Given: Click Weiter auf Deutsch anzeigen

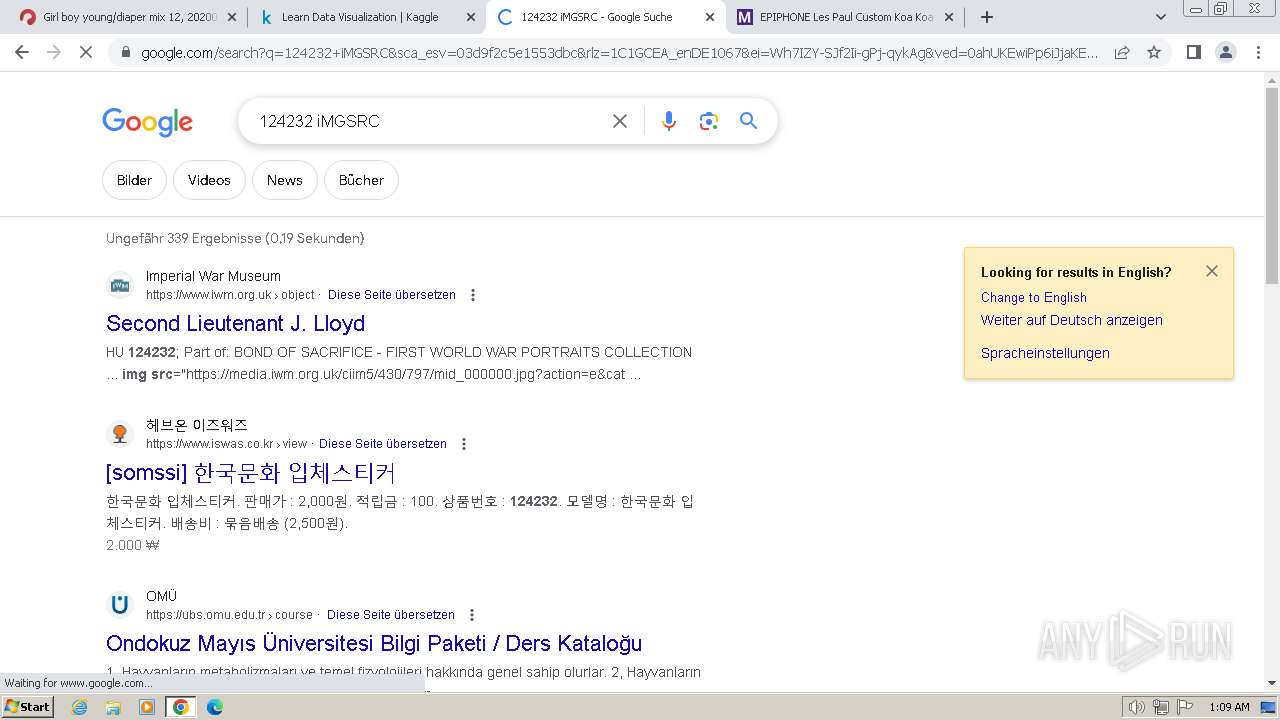Looking at the screenshot, I should tap(1071, 320).
